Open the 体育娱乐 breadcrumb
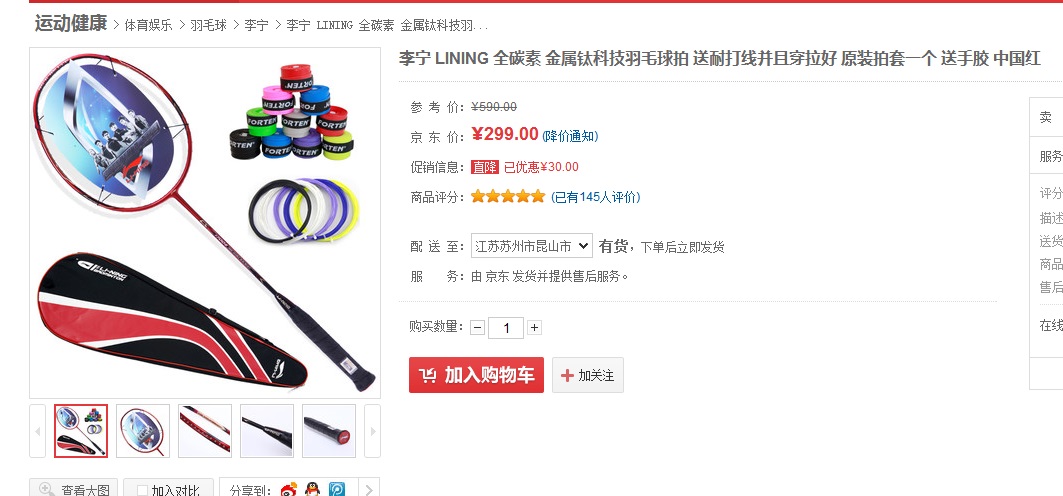The image size is (1063, 496). click(148, 26)
